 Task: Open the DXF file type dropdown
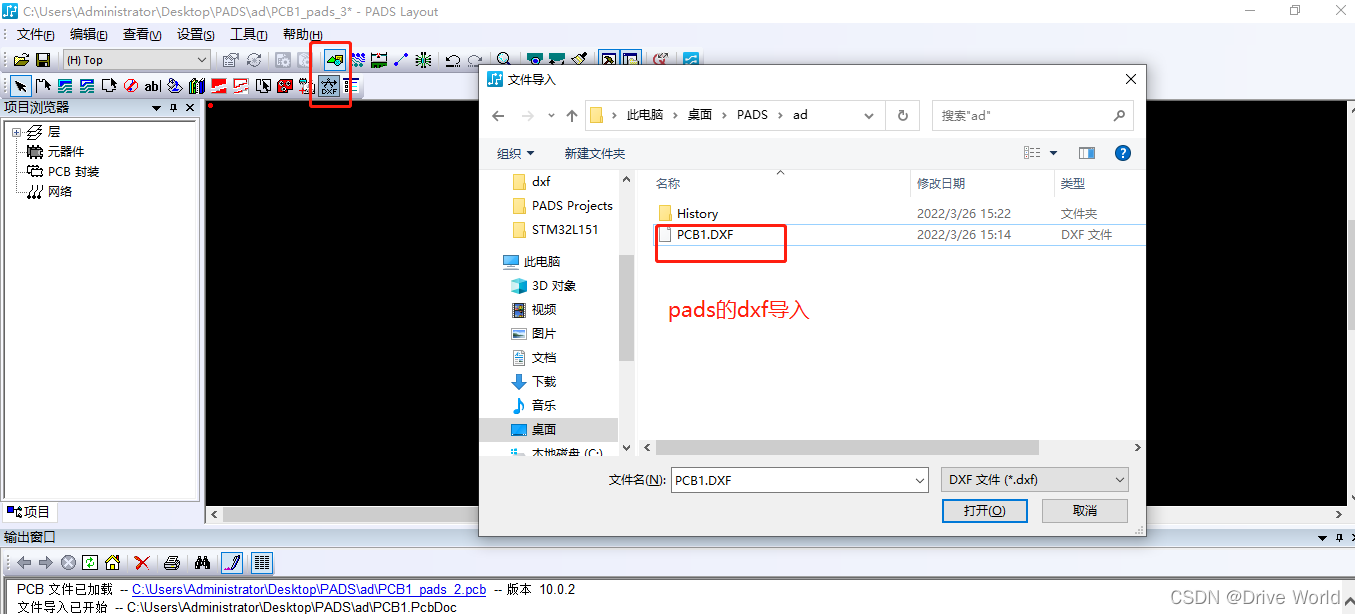tap(1035, 480)
